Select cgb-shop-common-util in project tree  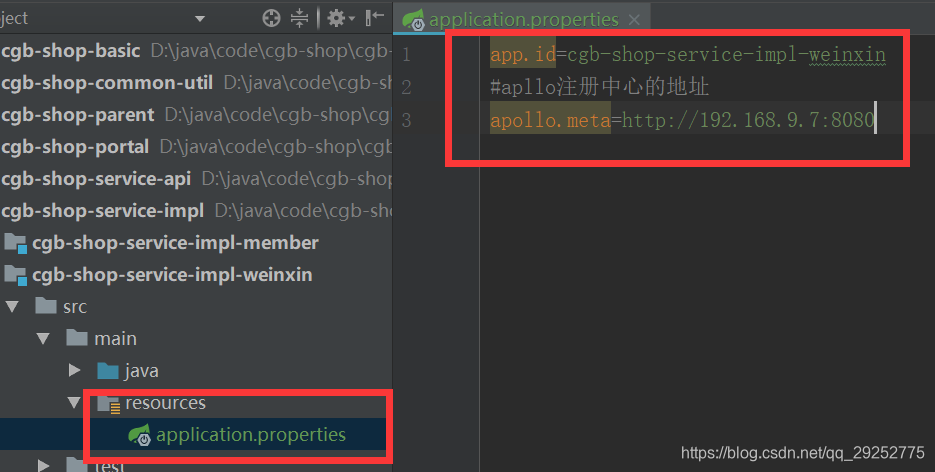click(x=107, y=83)
